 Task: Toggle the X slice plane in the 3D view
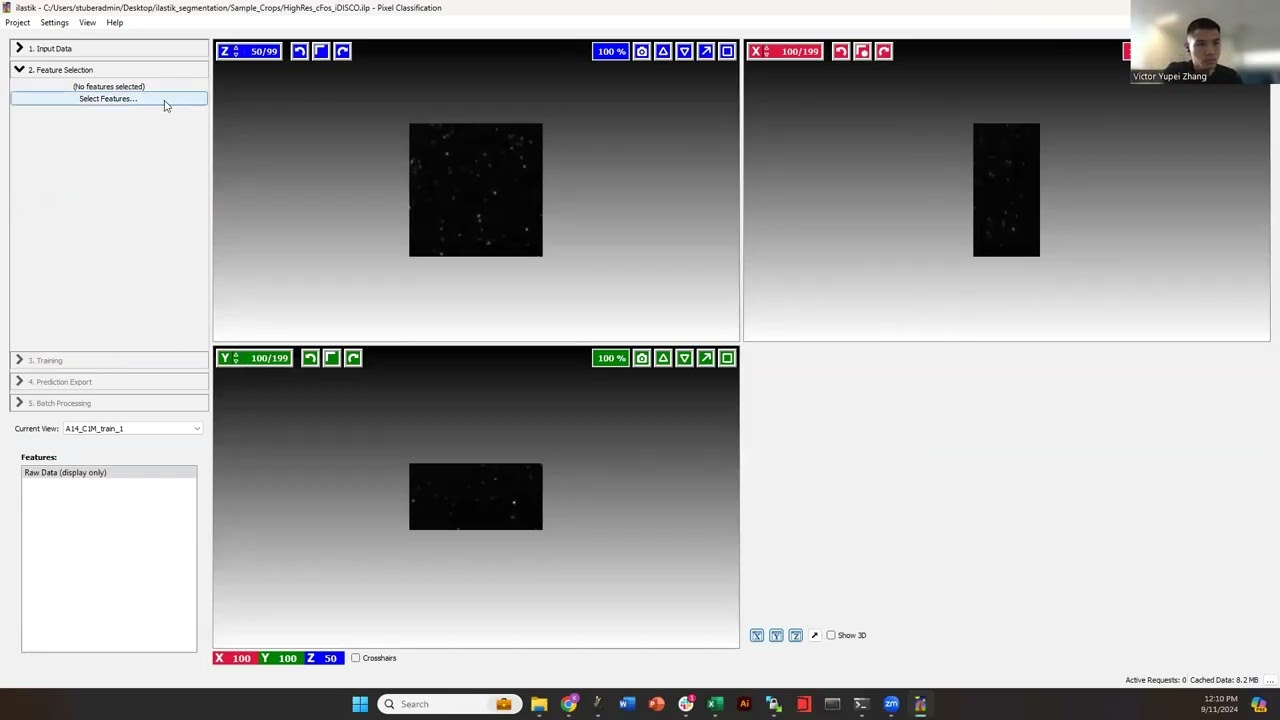757,635
